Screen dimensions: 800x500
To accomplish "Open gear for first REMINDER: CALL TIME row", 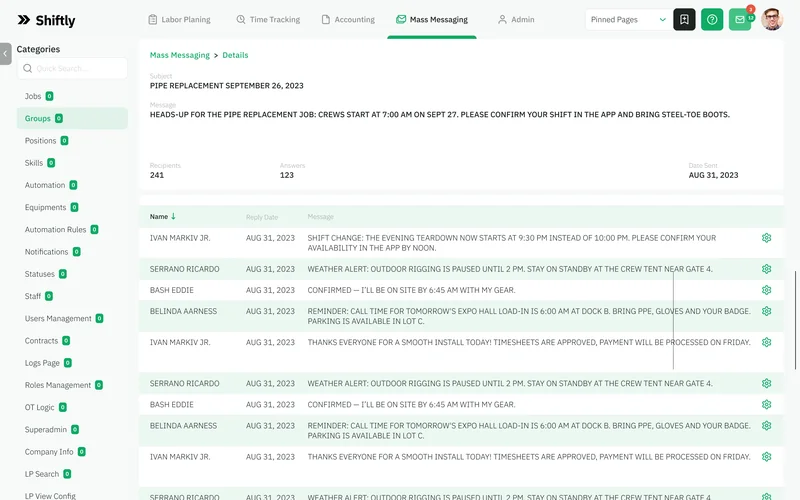I will pos(766,311).
